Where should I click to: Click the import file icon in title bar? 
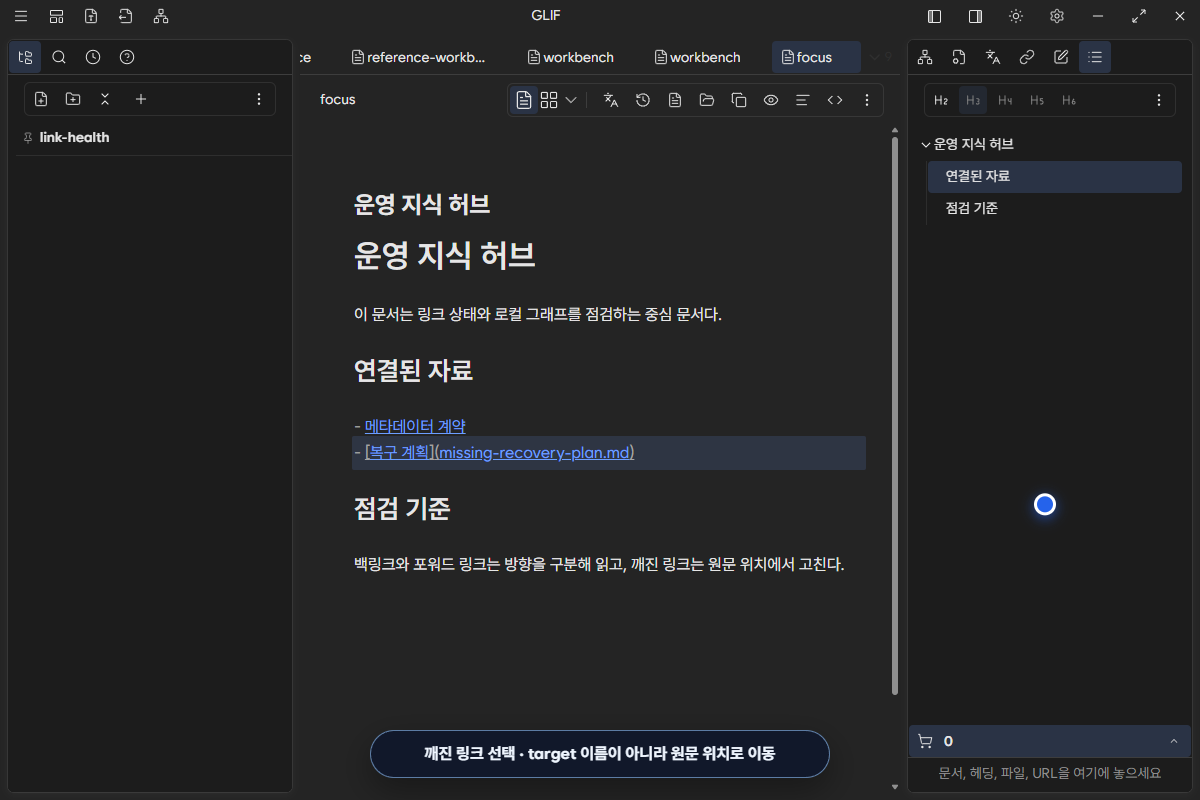coord(125,16)
